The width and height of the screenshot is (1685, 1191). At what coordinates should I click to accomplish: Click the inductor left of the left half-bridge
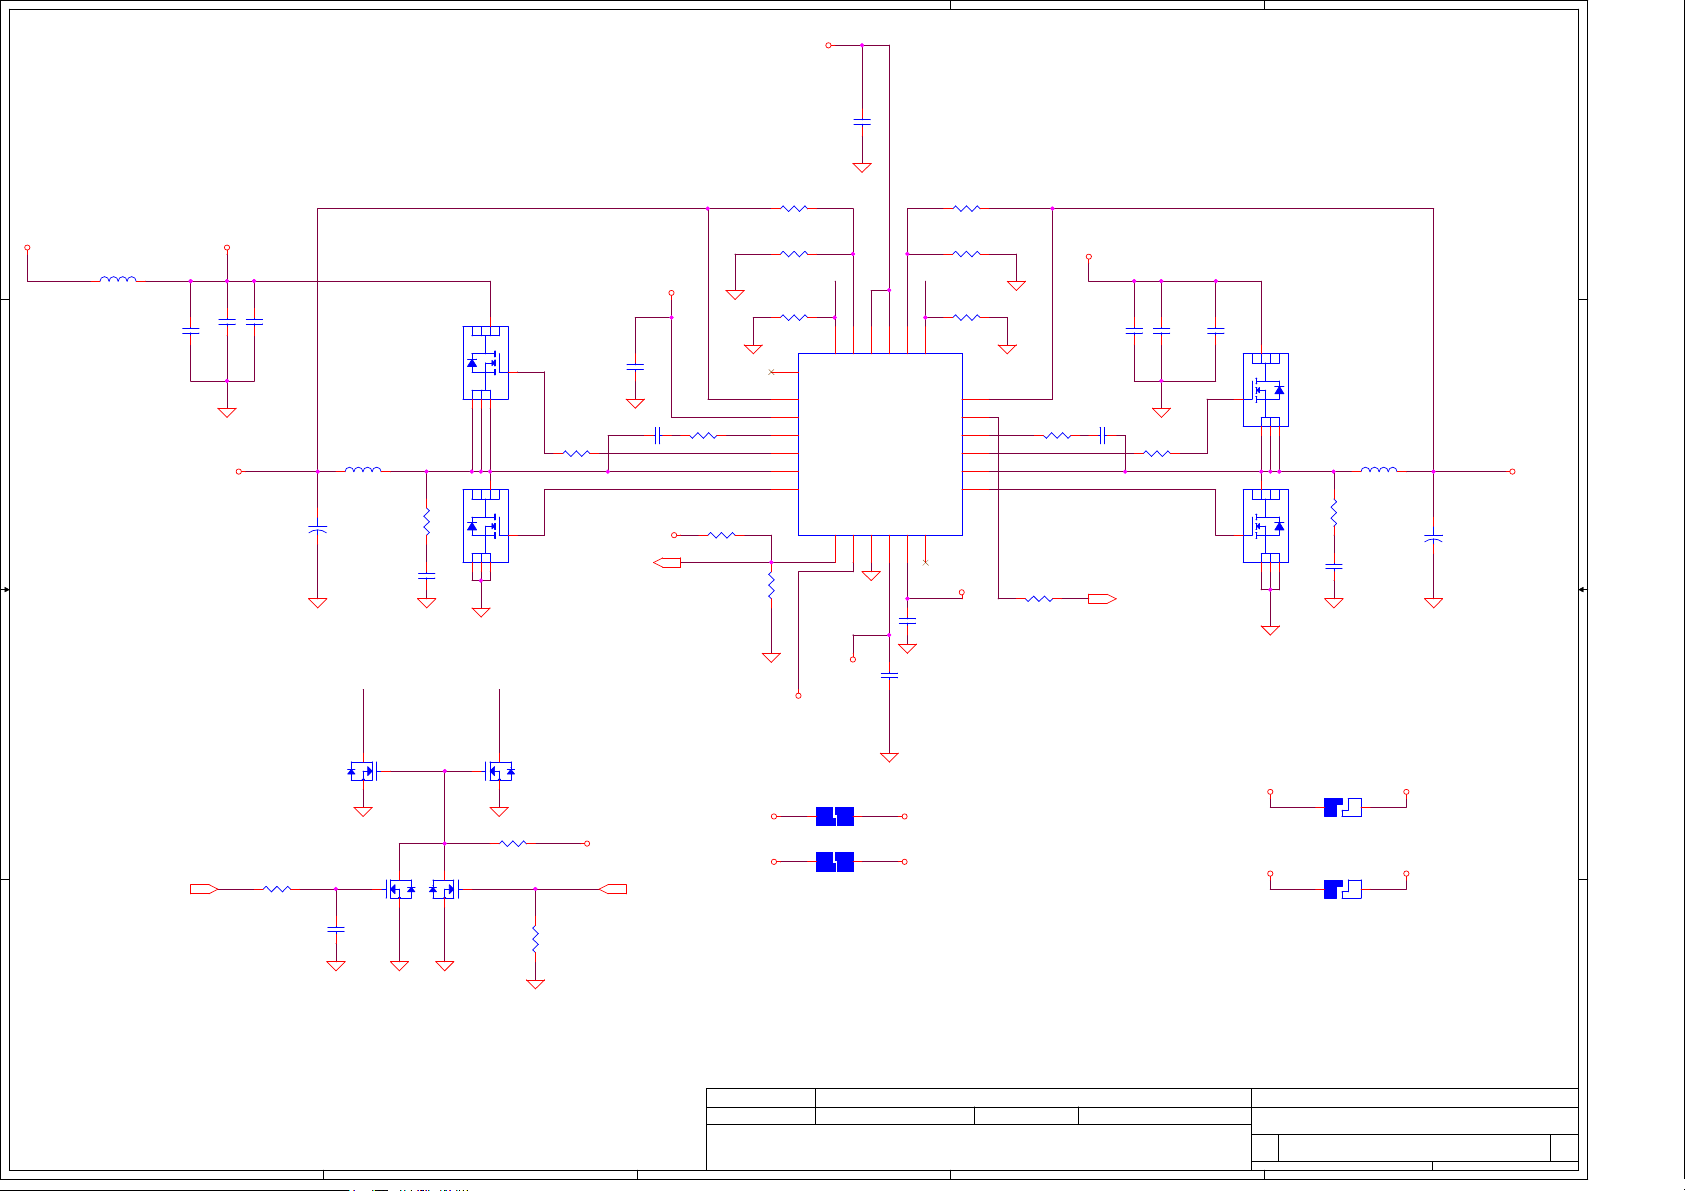tap(363, 470)
